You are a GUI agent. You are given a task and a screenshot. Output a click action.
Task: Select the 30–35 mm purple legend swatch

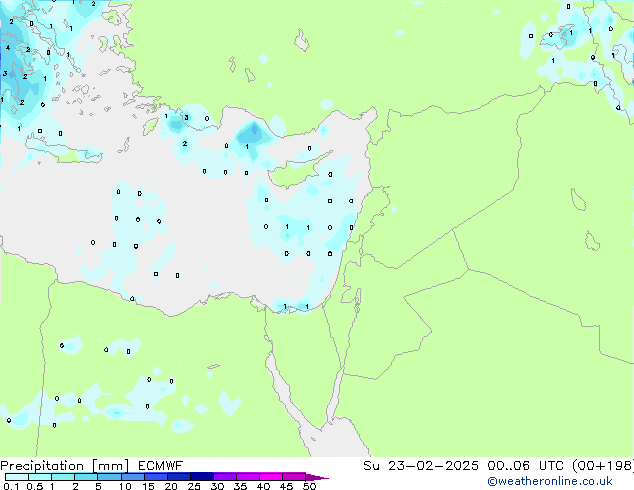(x=225, y=477)
